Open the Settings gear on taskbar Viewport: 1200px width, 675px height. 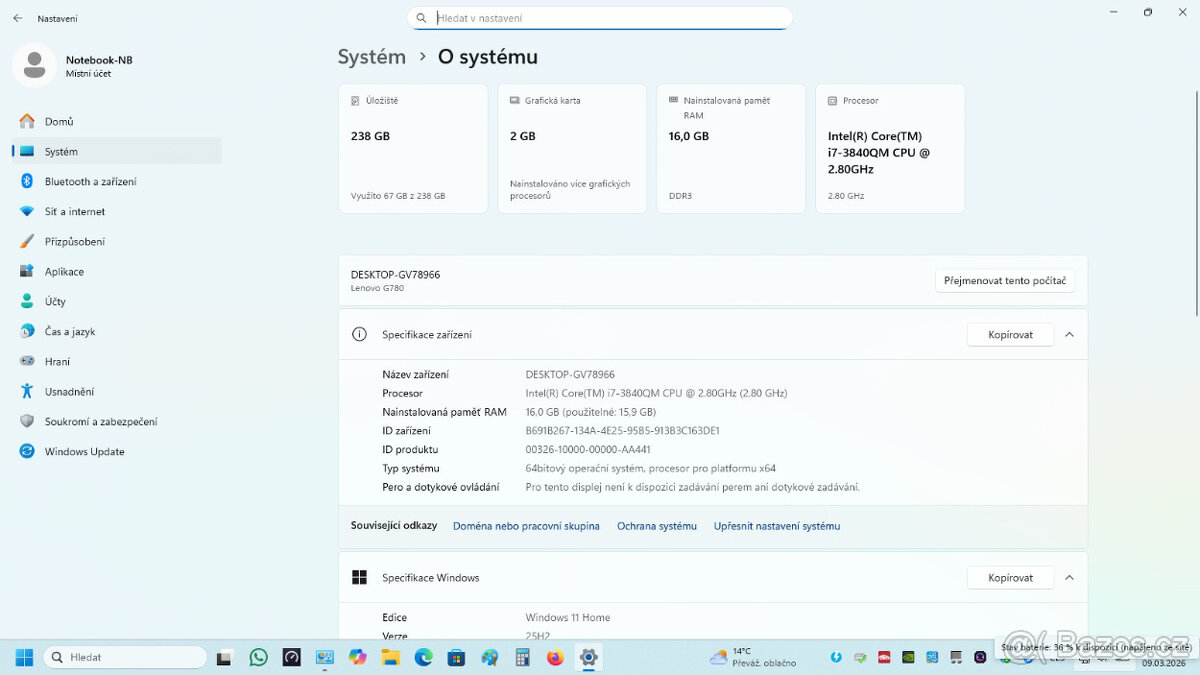coord(588,657)
